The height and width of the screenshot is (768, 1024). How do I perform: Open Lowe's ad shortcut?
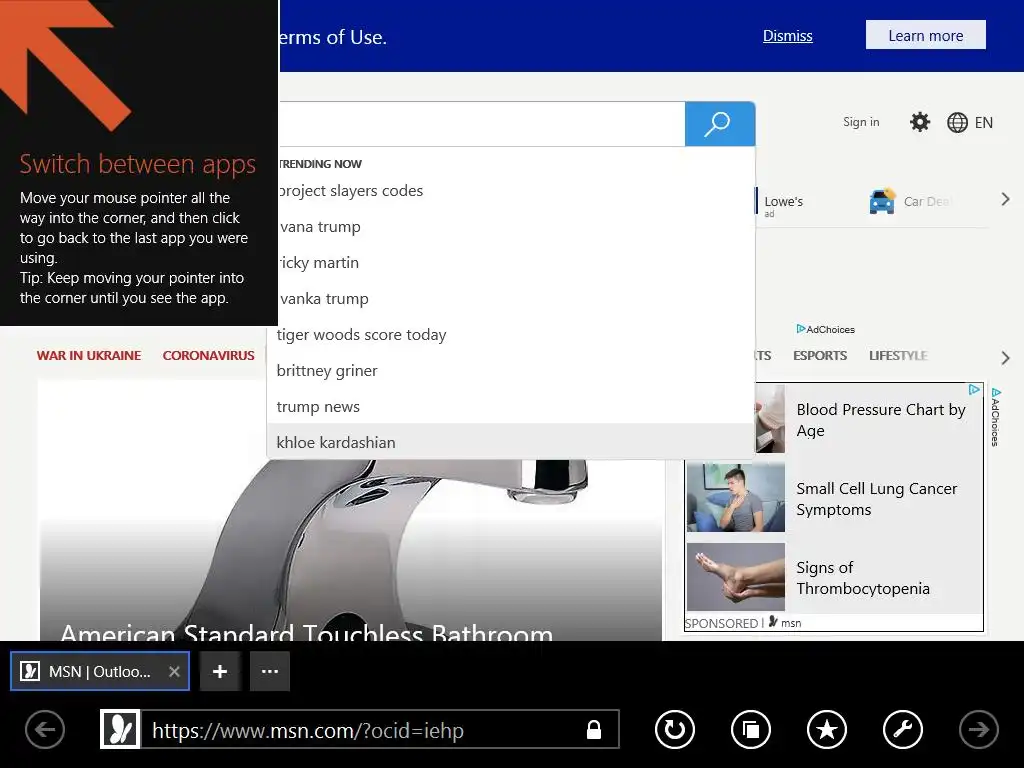click(x=784, y=202)
